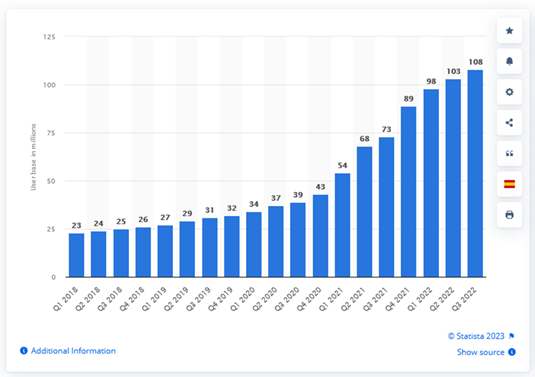Select the Q1 2018 bar showing 23
This screenshot has width=535, height=377.
tap(76, 255)
